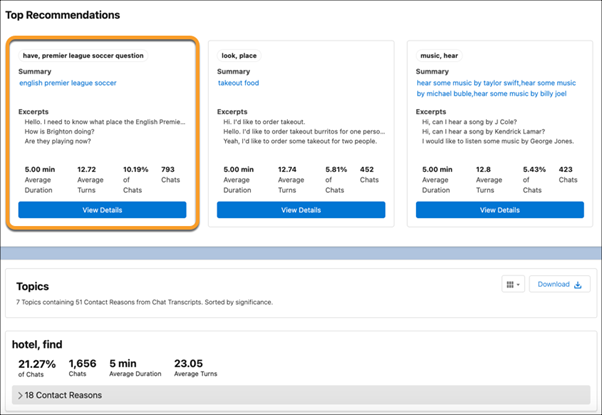Click the 'How is Brighton doing?' excerpt
This screenshot has height=415, width=602.
pos(60,132)
